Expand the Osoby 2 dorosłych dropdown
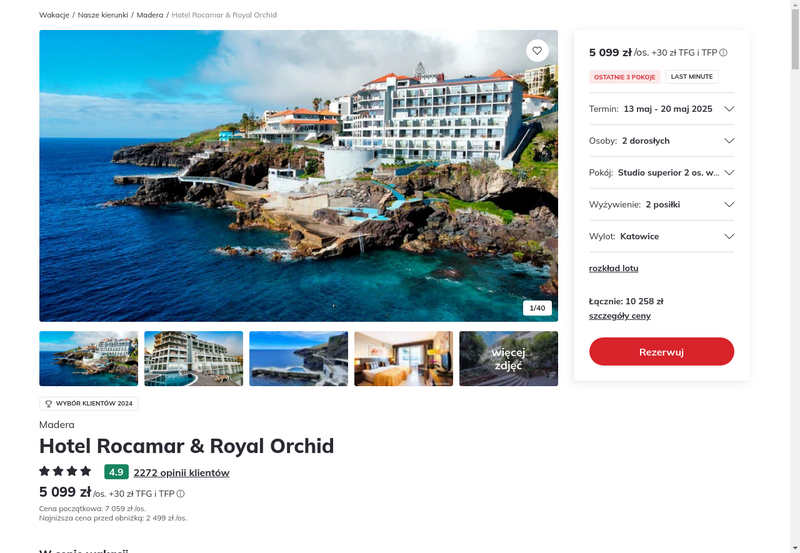 pyautogui.click(x=661, y=141)
